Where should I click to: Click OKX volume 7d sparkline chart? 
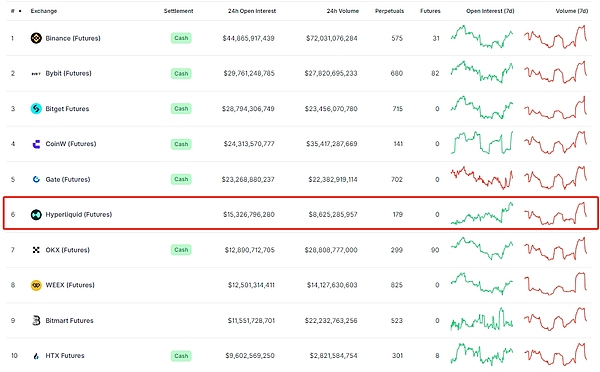[x=556, y=249]
